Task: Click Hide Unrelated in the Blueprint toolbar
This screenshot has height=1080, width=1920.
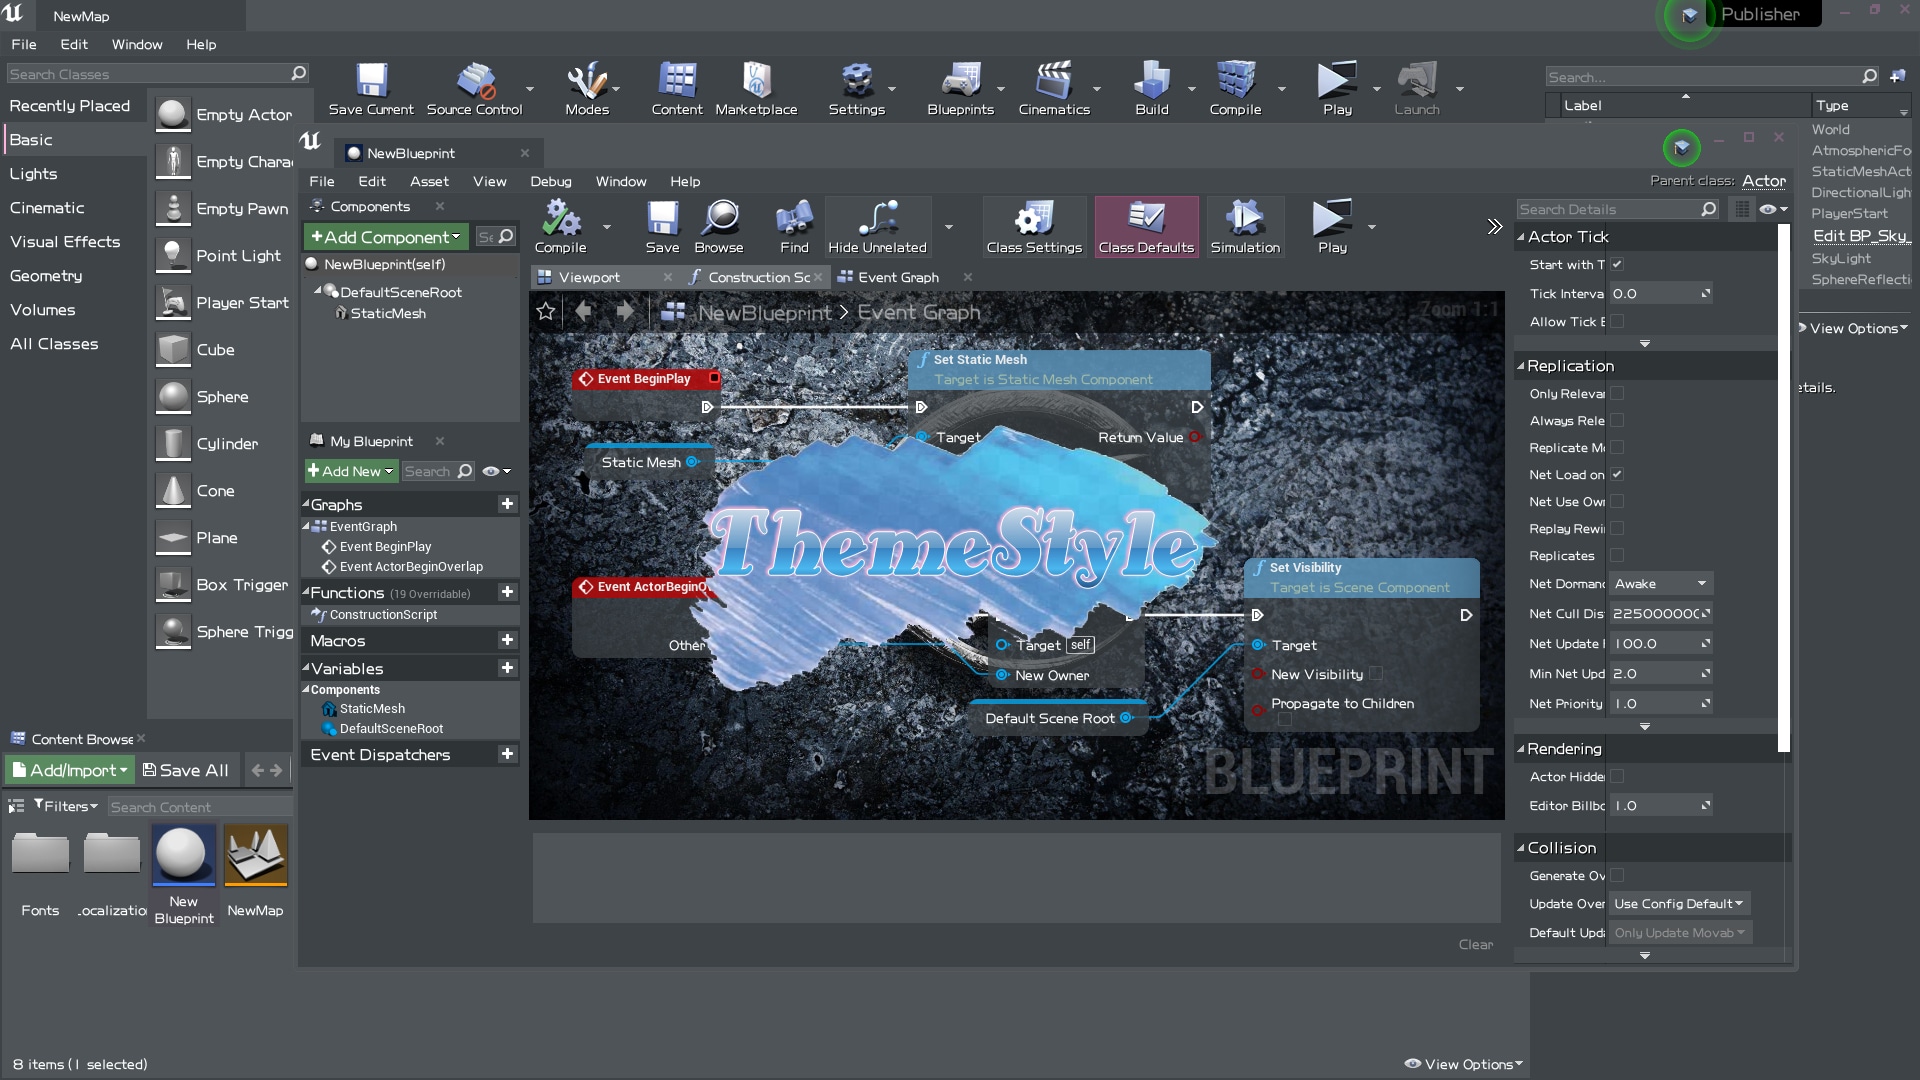Action: [x=877, y=225]
